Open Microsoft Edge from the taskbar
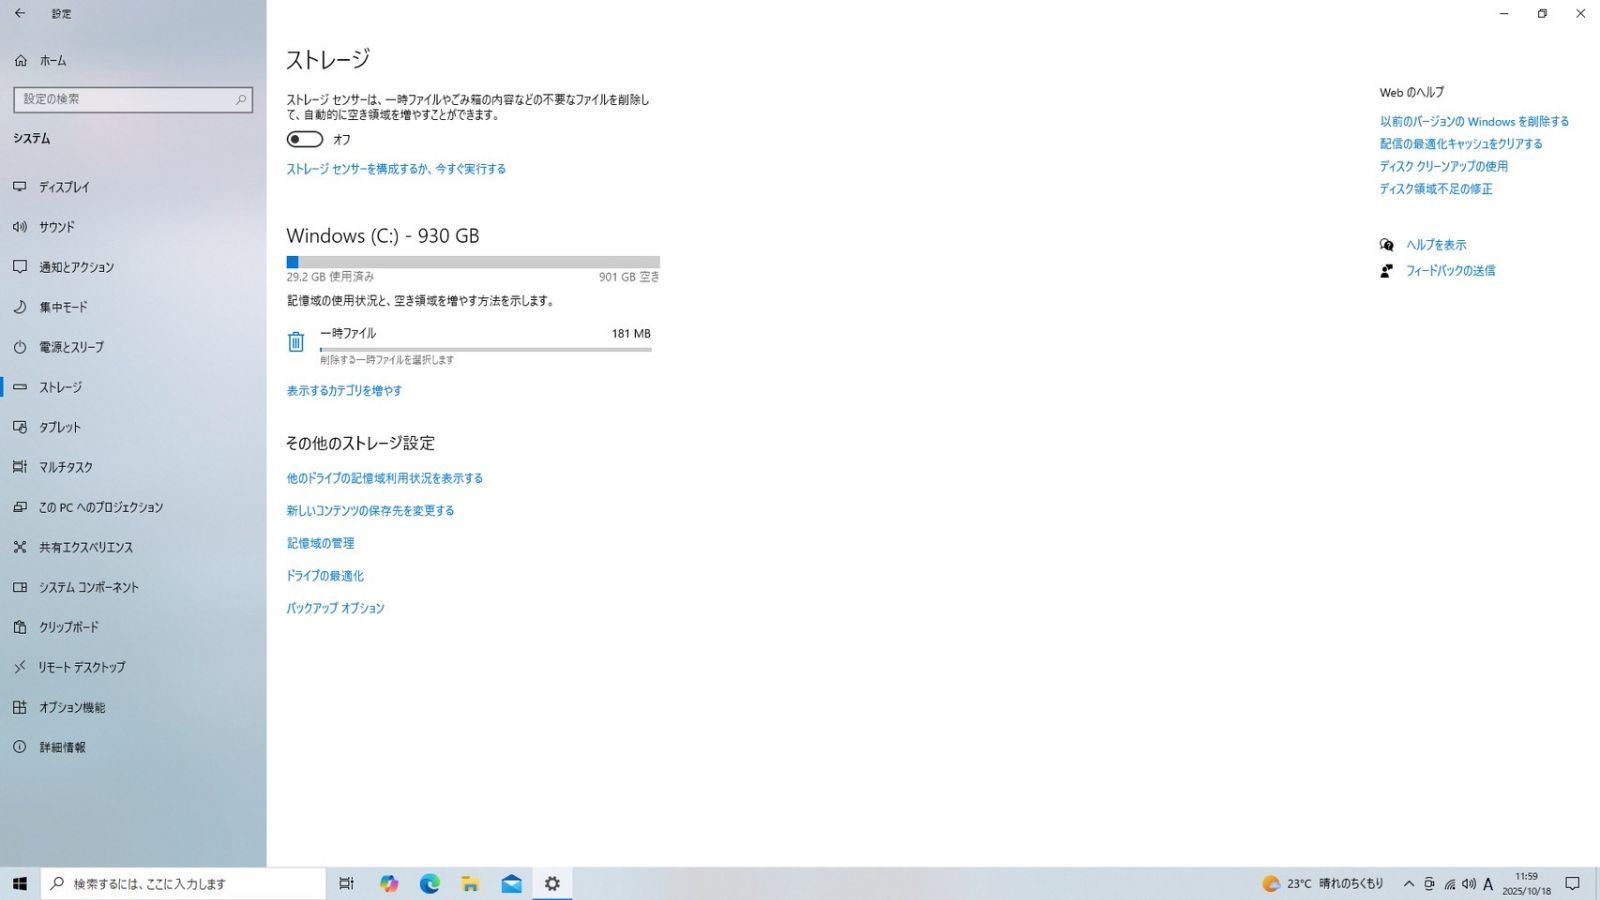This screenshot has width=1600, height=900. (x=430, y=884)
